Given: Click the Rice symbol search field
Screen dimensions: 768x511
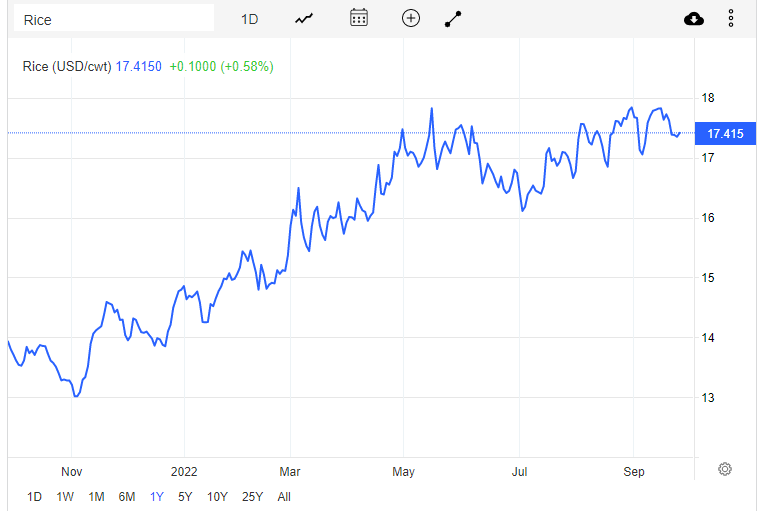Looking at the screenshot, I should (114, 19).
